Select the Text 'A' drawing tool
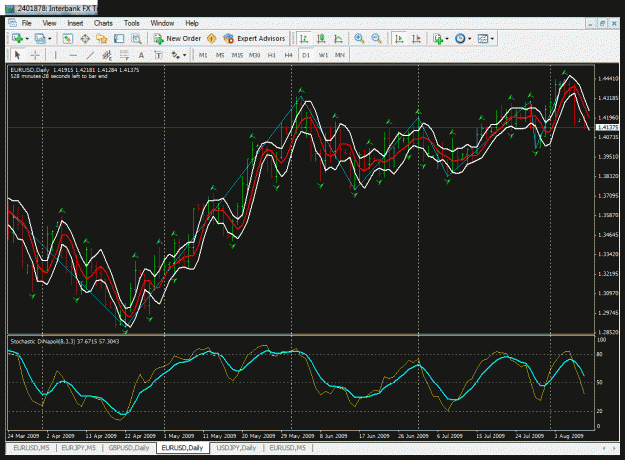 (141, 55)
